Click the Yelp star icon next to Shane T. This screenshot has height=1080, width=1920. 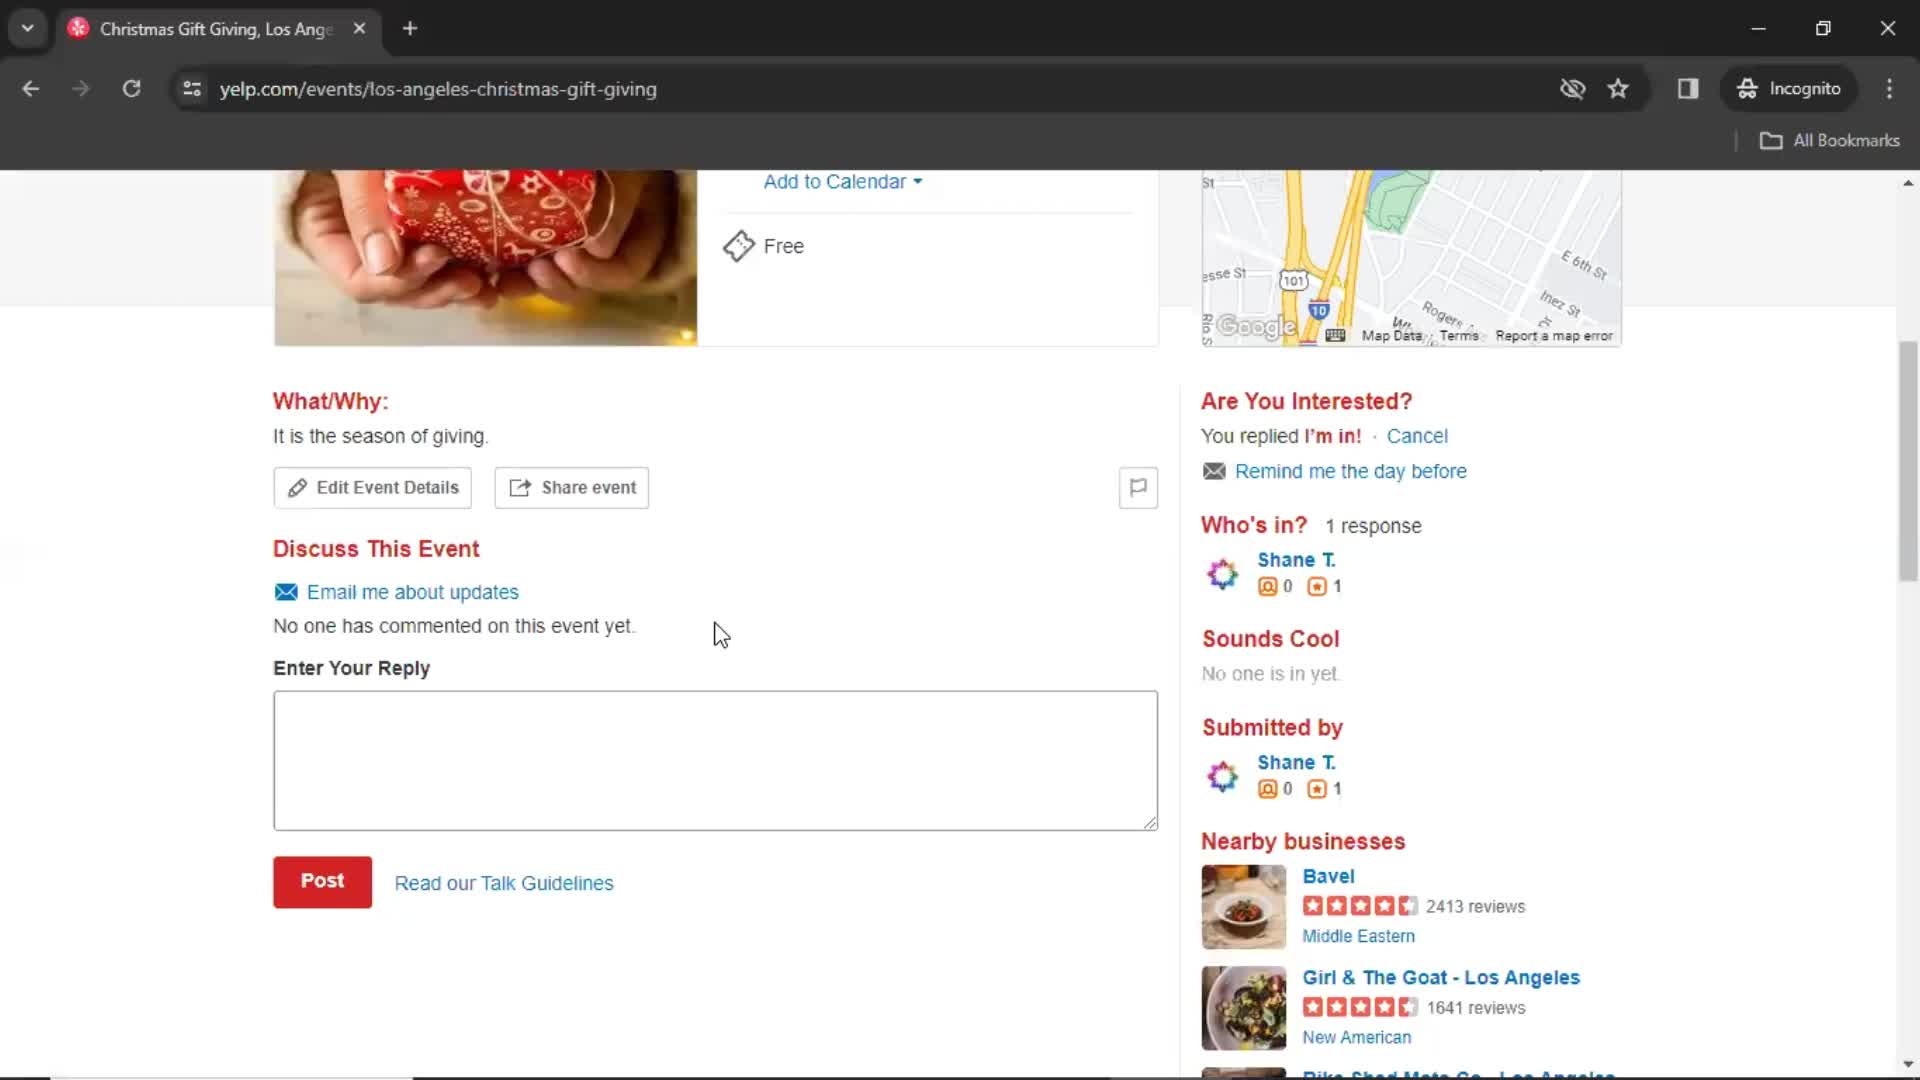click(x=1317, y=585)
